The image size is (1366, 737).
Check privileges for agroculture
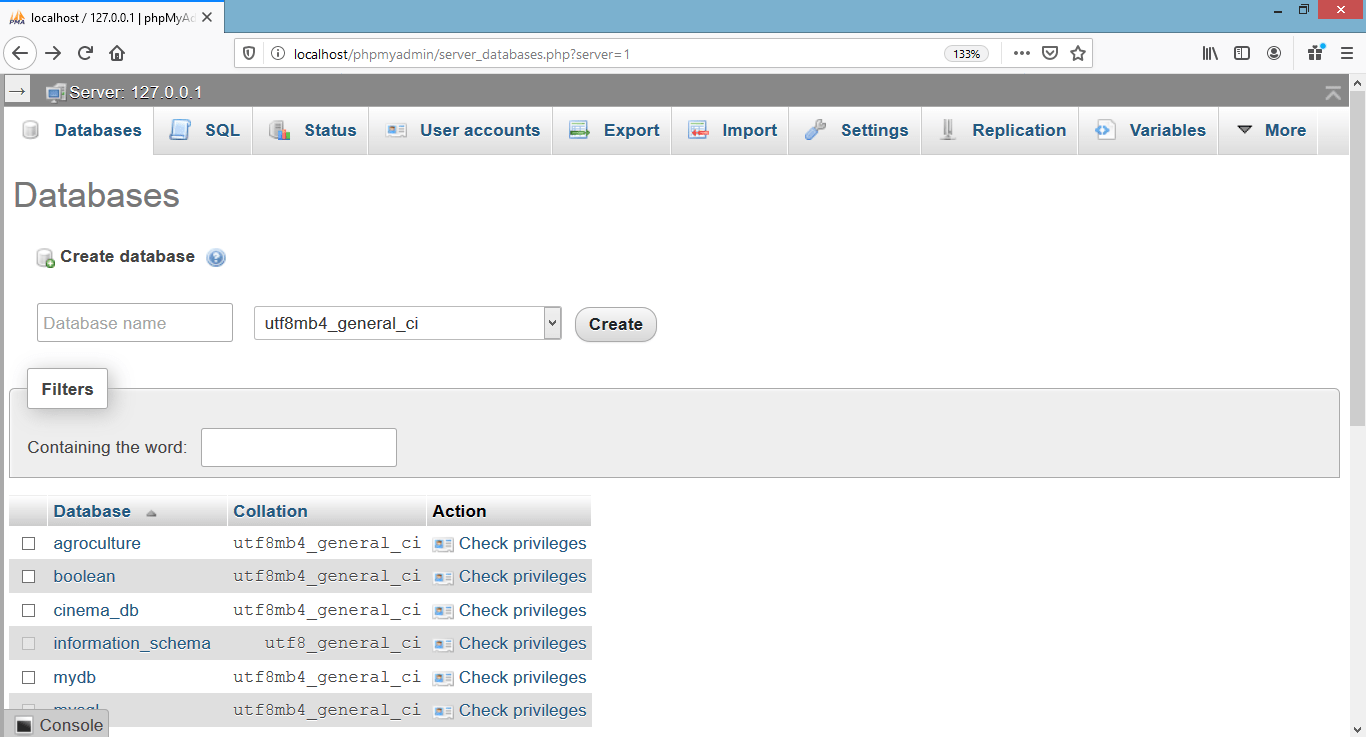click(x=522, y=543)
